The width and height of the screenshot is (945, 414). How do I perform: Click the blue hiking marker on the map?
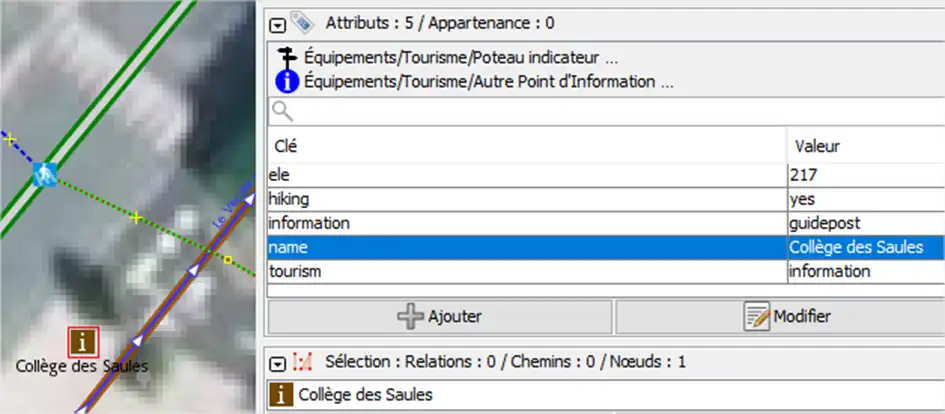(x=44, y=176)
